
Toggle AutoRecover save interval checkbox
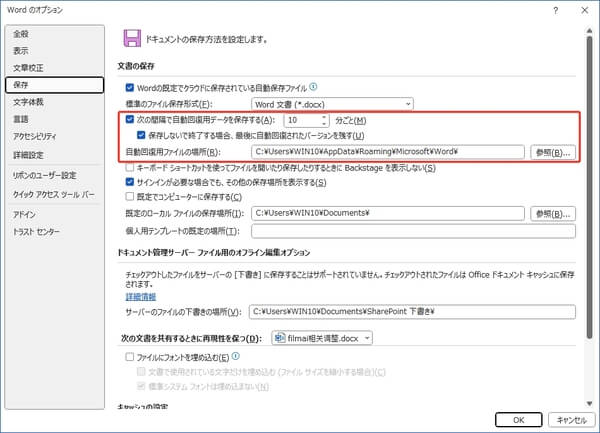pyautogui.click(x=130, y=119)
